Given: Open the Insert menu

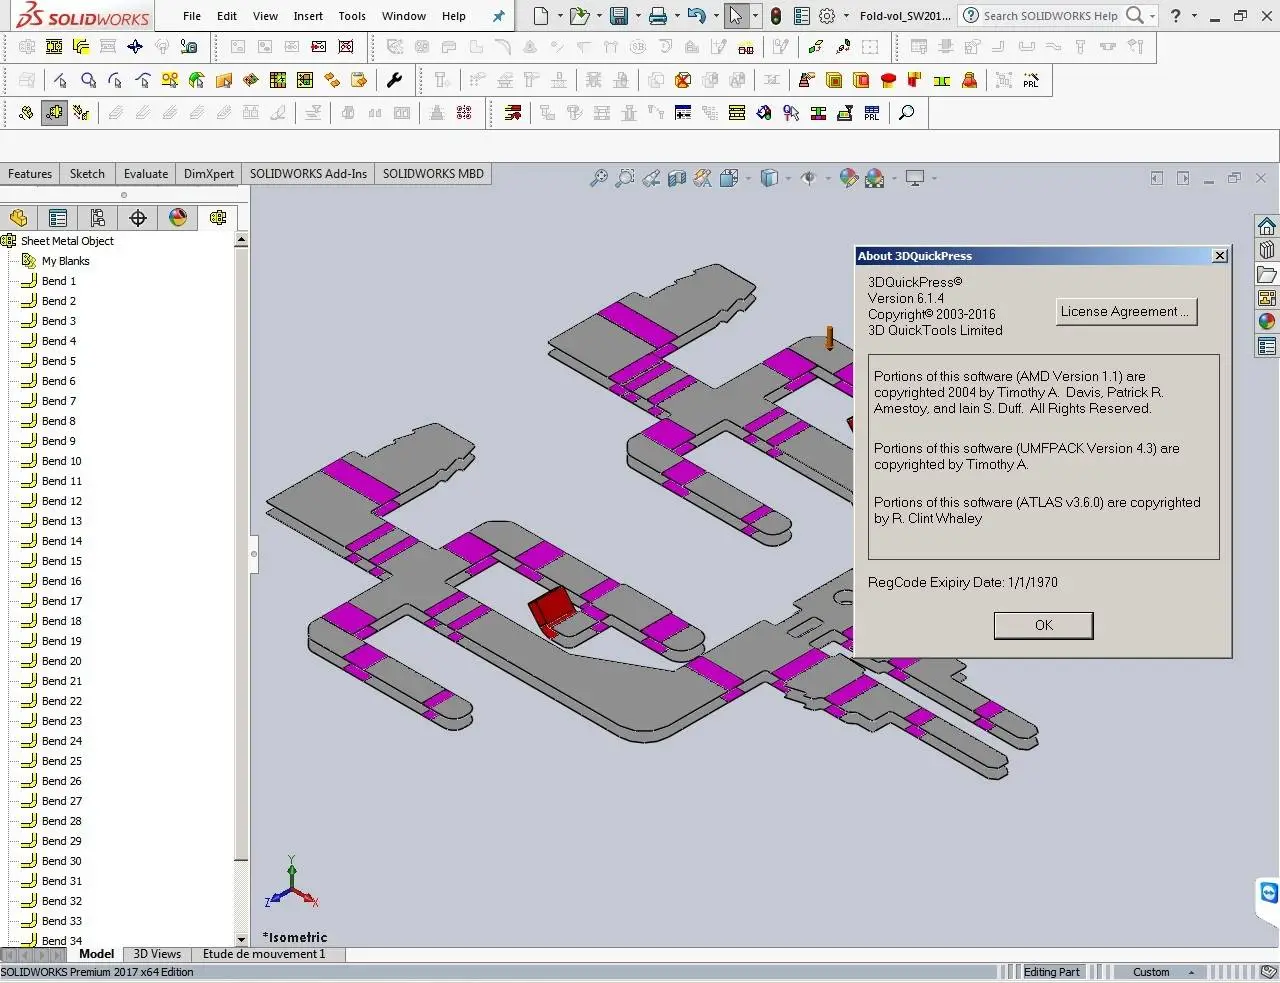Looking at the screenshot, I should pos(308,16).
